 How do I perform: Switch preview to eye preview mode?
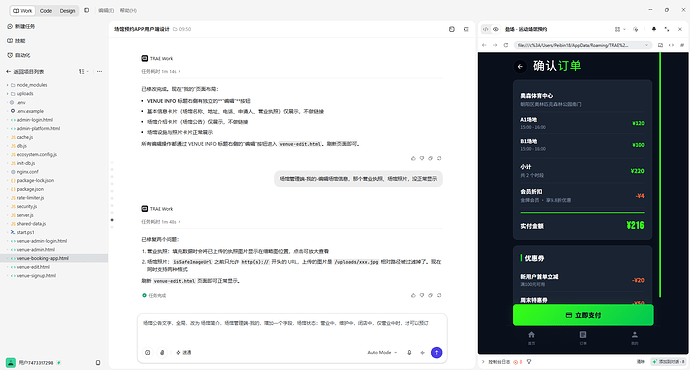coord(496,29)
